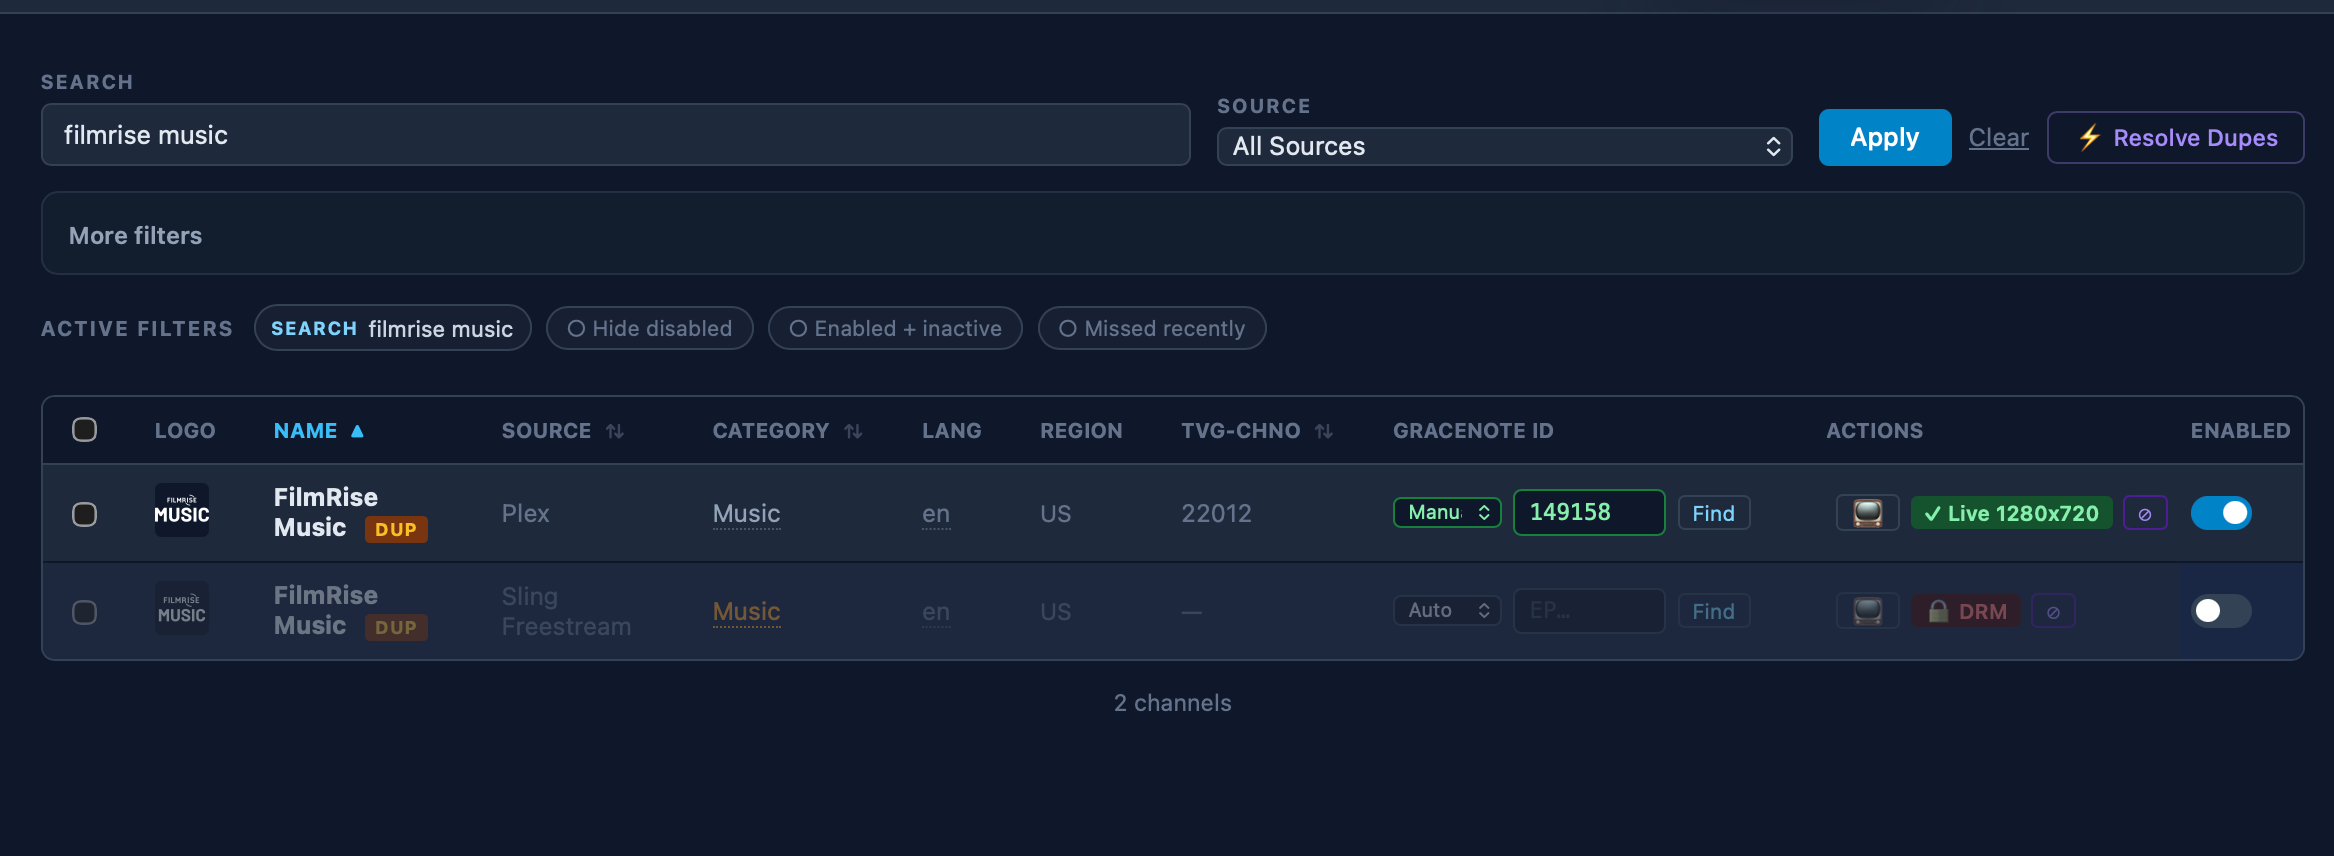The width and height of the screenshot is (2334, 856).
Task: Select the Plex FilmRise Music row checkbox
Action: click(85, 514)
